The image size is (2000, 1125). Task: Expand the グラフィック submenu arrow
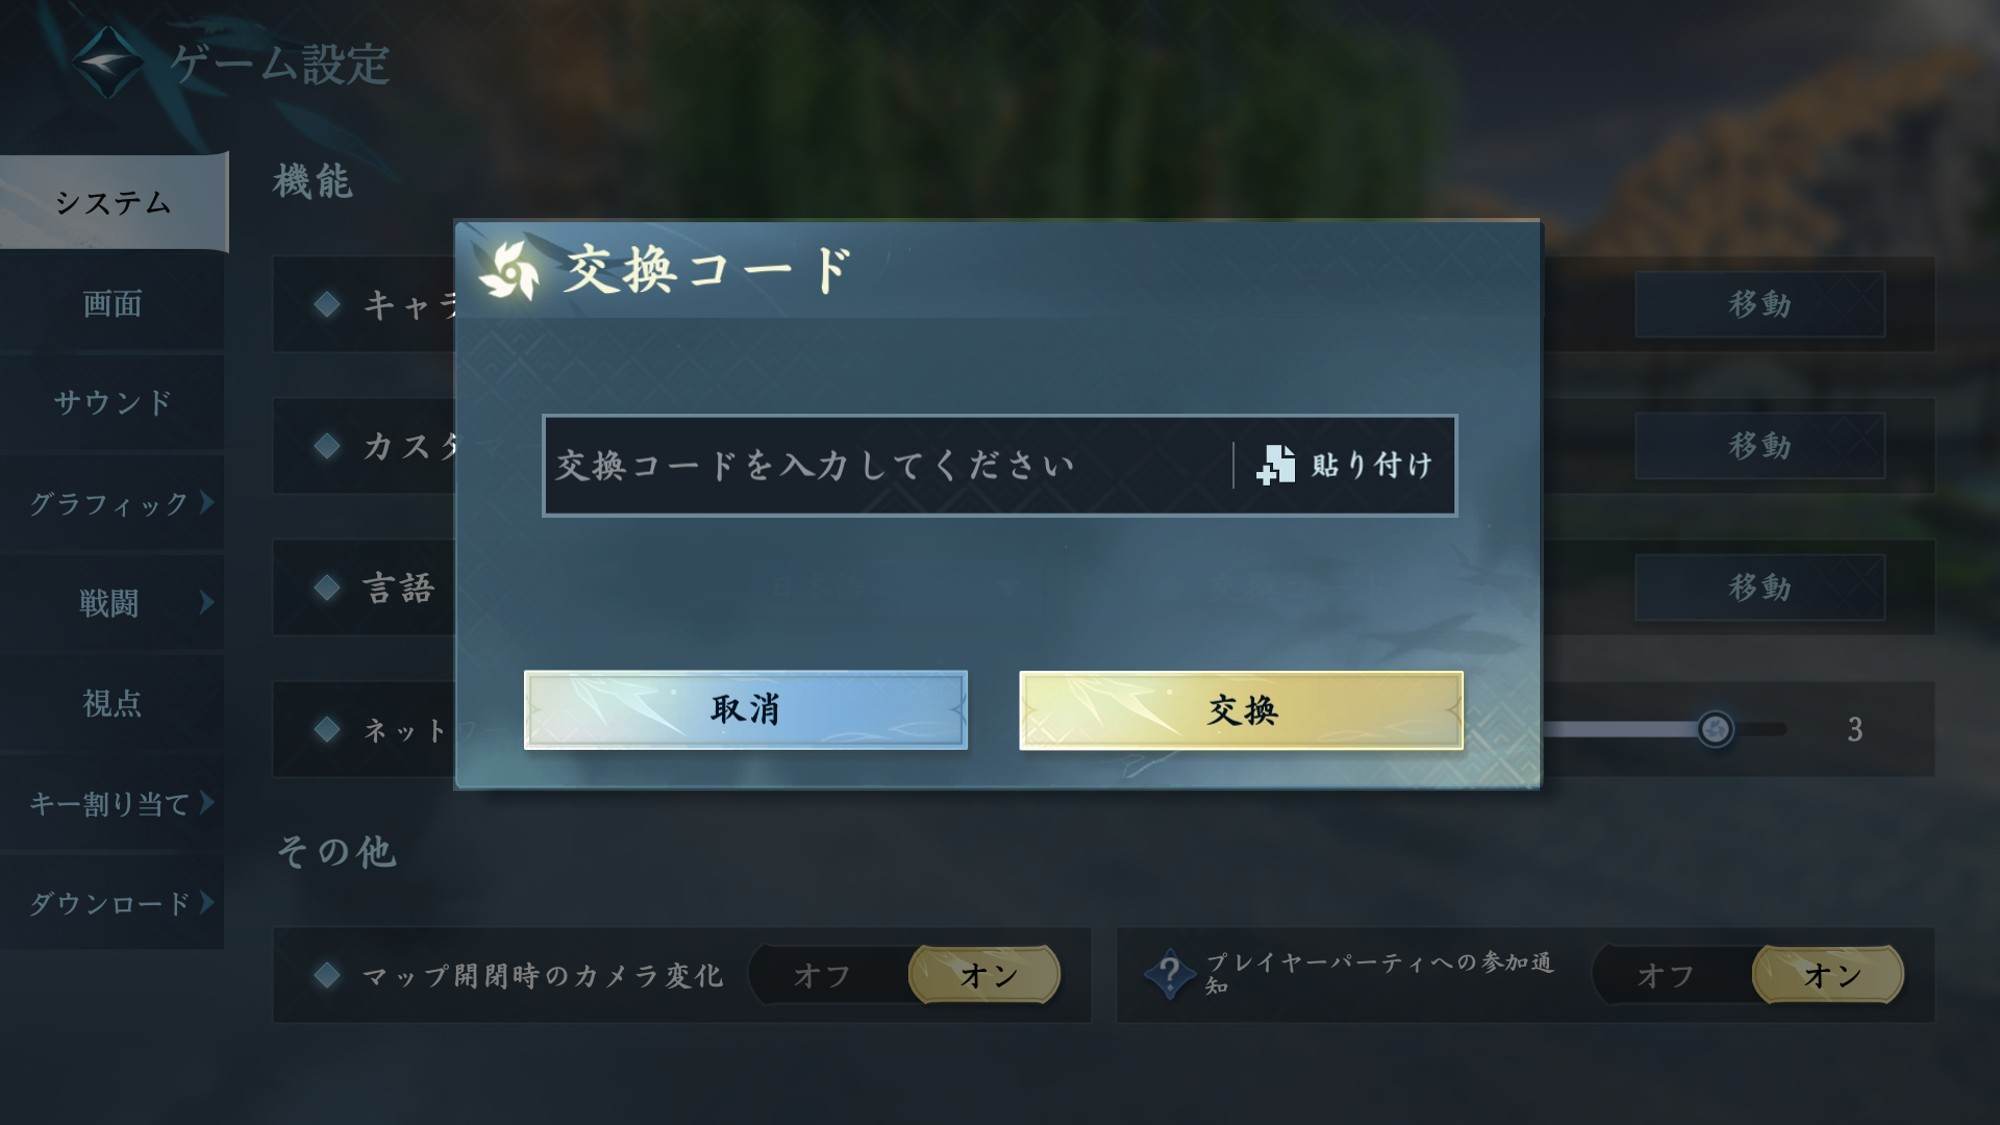207,502
